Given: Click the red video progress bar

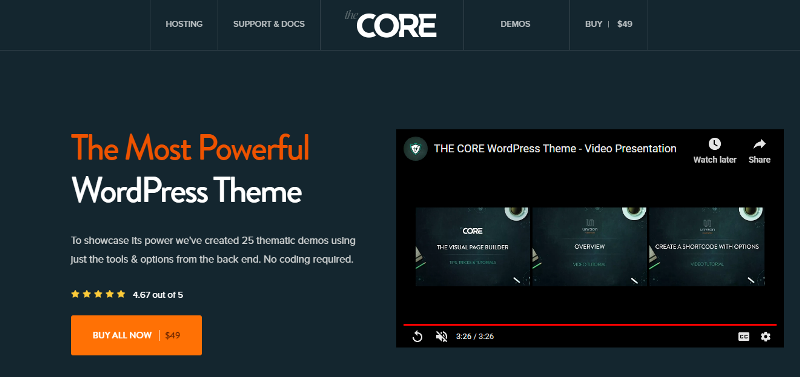Looking at the screenshot, I should (590, 324).
